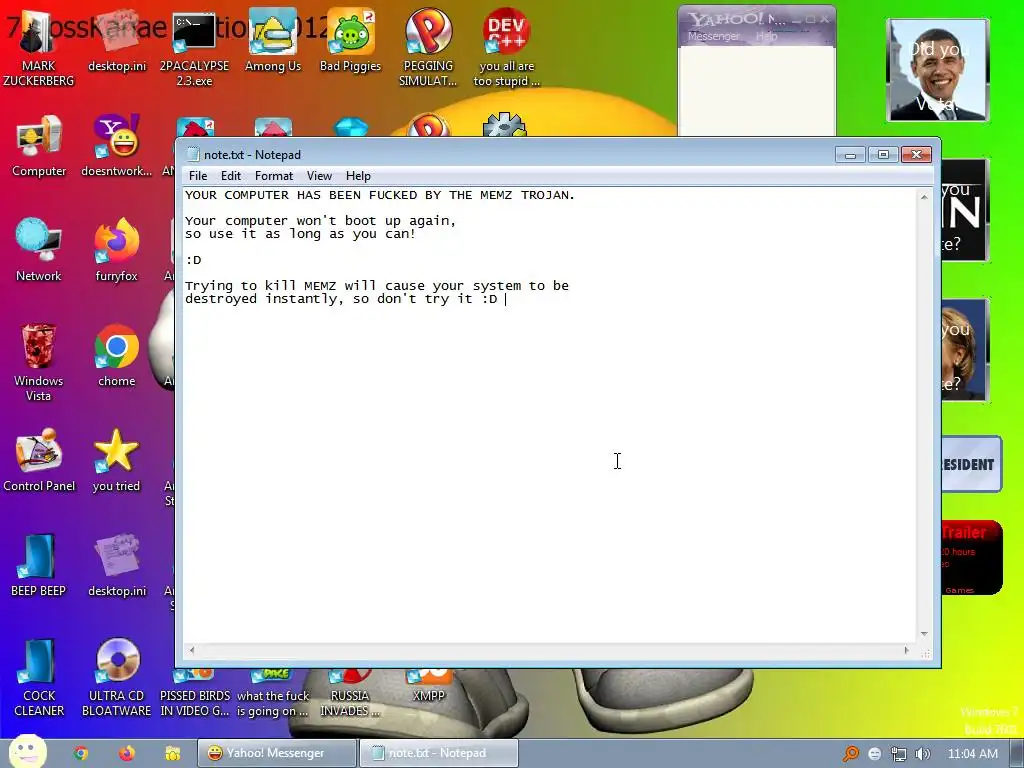Screen dimensions: 1024x768
Task: Click Obama 'Did you Vote' gadget thumbnail
Action: 937,70
